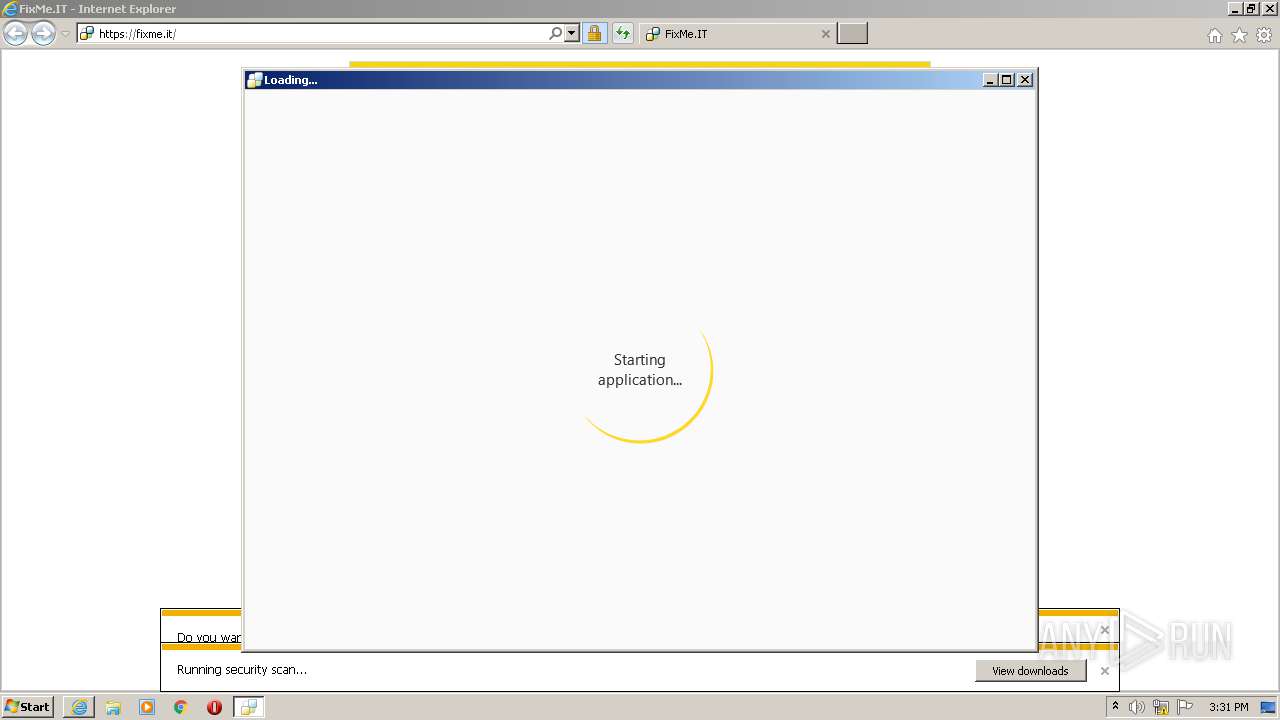Open Internet Explorer taskbar icon

point(79,707)
